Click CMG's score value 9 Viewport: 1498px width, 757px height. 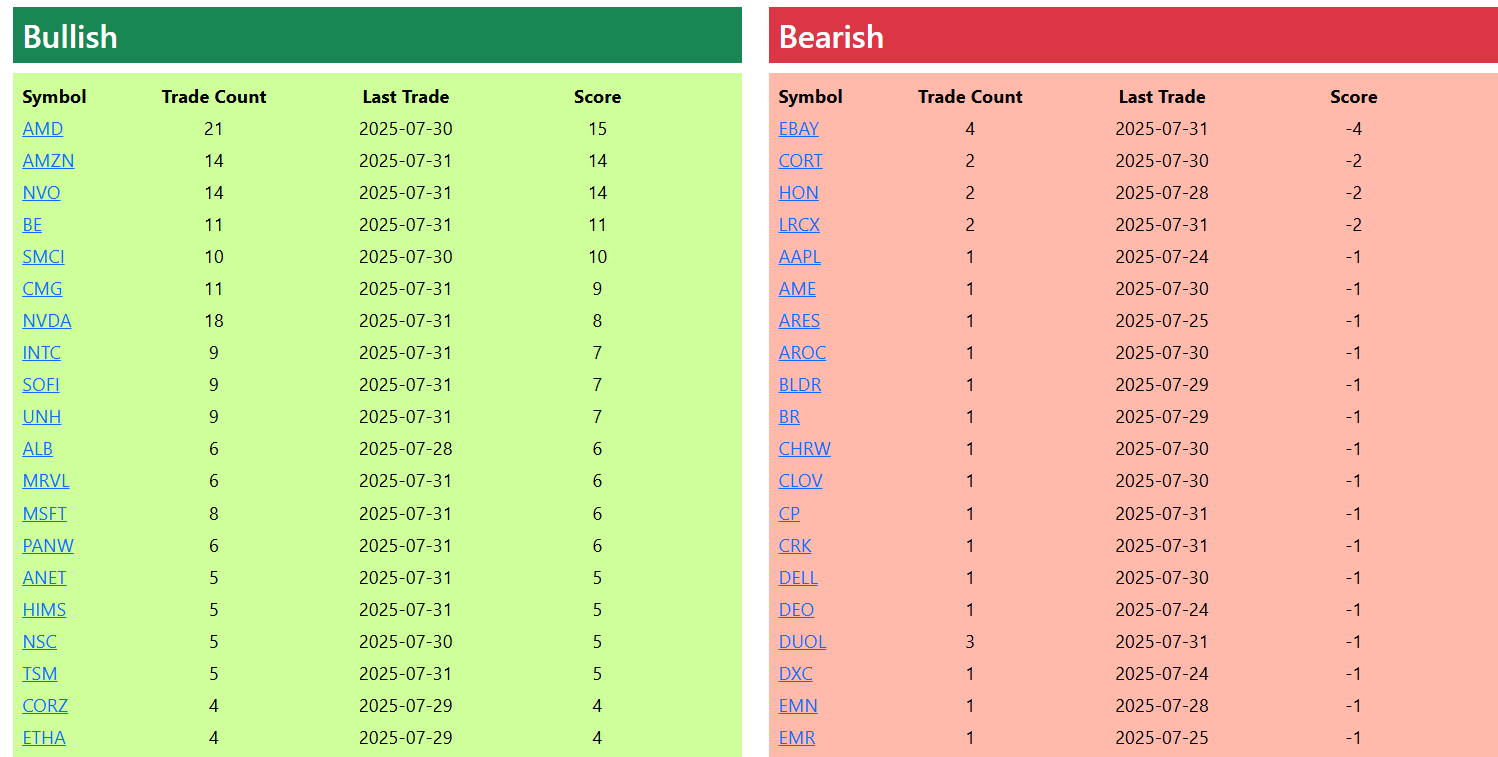click(597, 289)
